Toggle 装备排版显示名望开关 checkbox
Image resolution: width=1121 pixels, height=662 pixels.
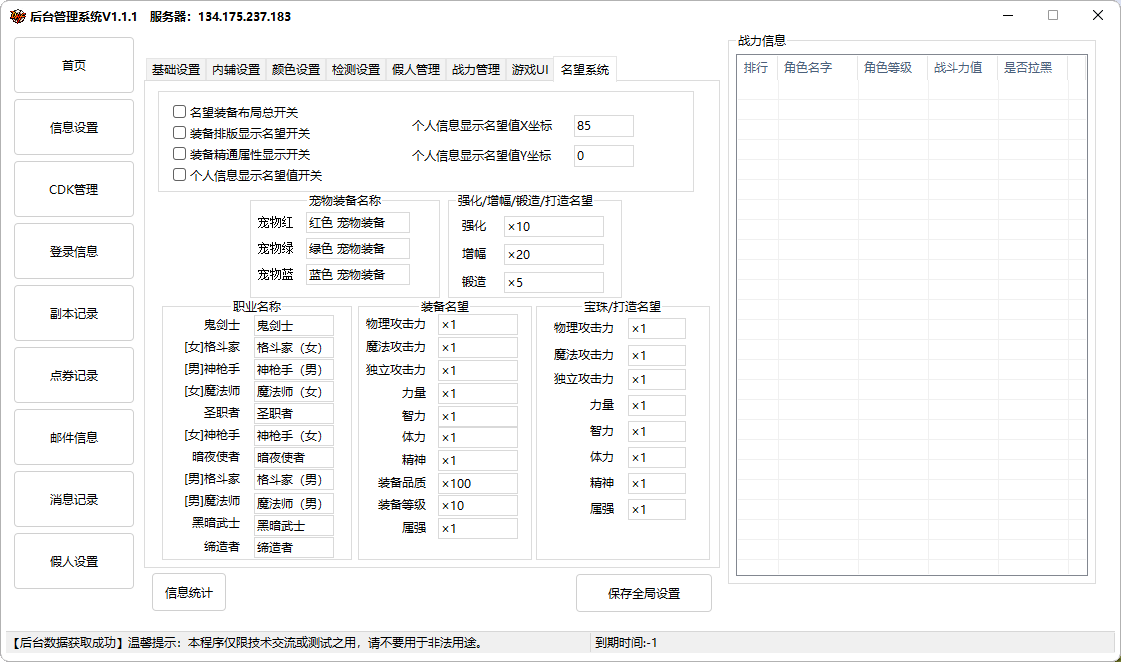tap(180, 133)
